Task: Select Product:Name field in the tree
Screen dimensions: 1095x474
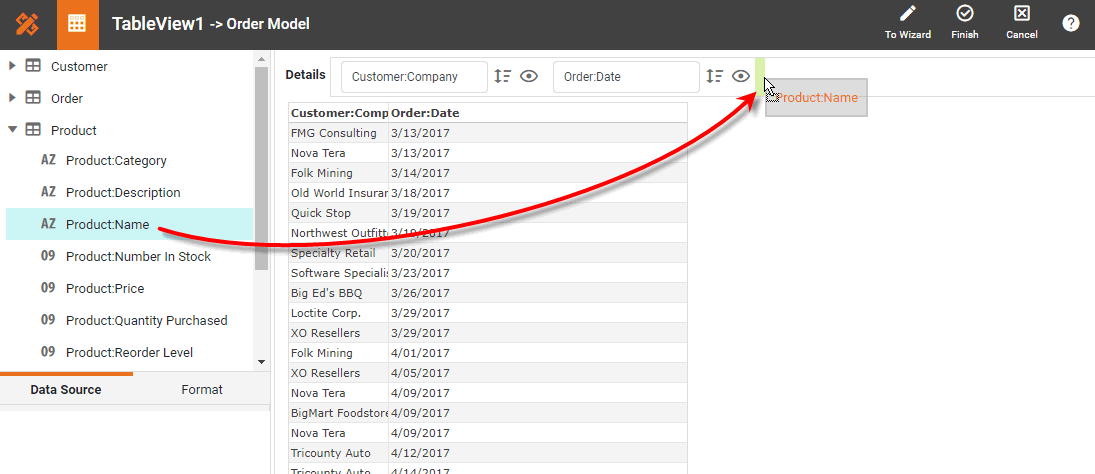Action: [x=107, y=225]
